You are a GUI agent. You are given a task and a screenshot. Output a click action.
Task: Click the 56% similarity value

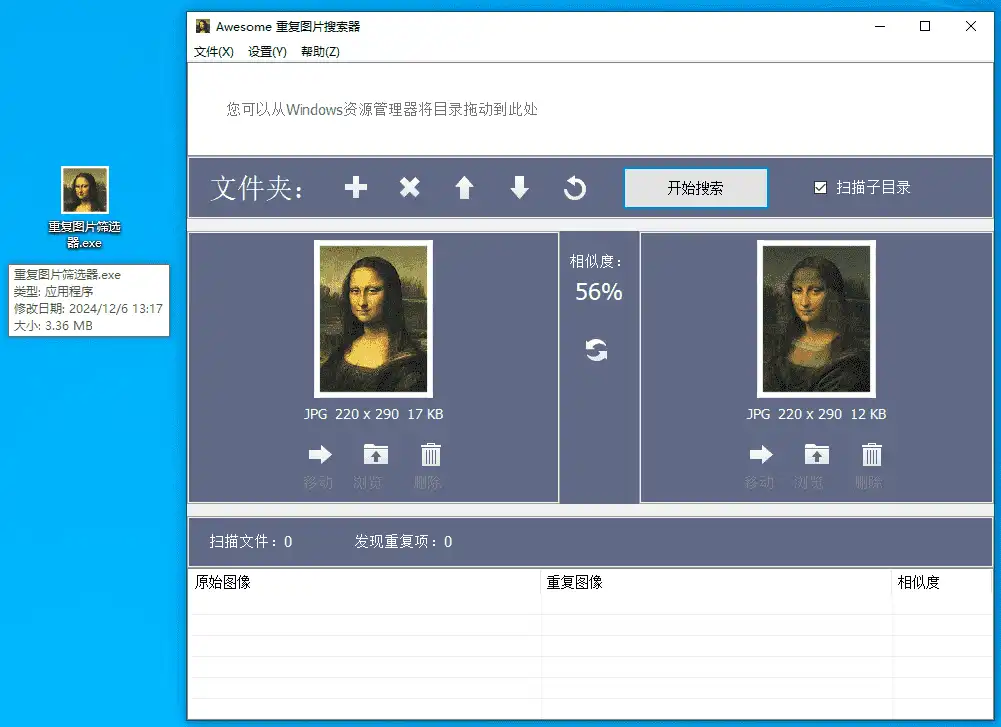pyautogui.click(x=599, y=292)
